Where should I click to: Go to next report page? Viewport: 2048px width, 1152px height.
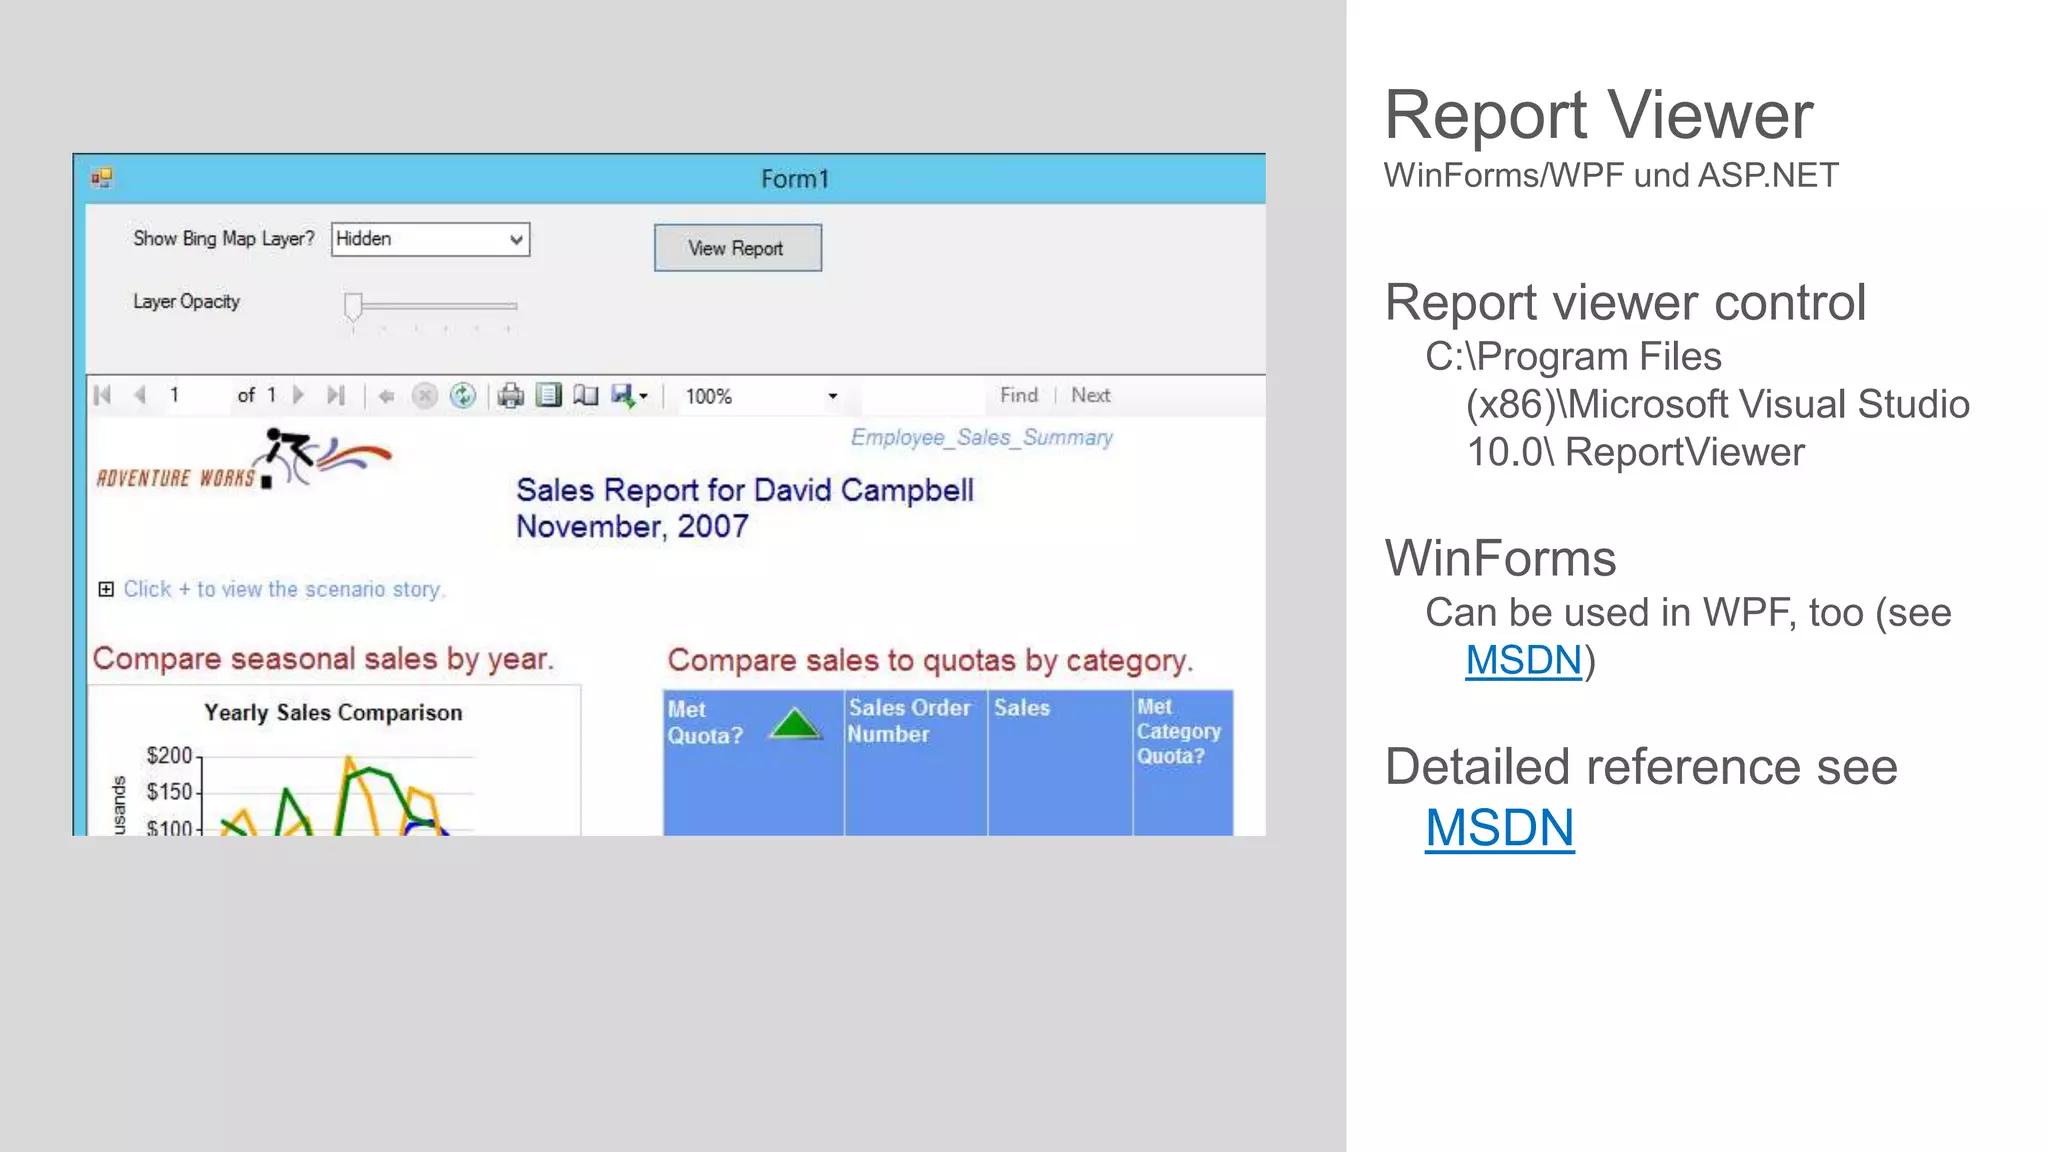click(x=298, y=395)
